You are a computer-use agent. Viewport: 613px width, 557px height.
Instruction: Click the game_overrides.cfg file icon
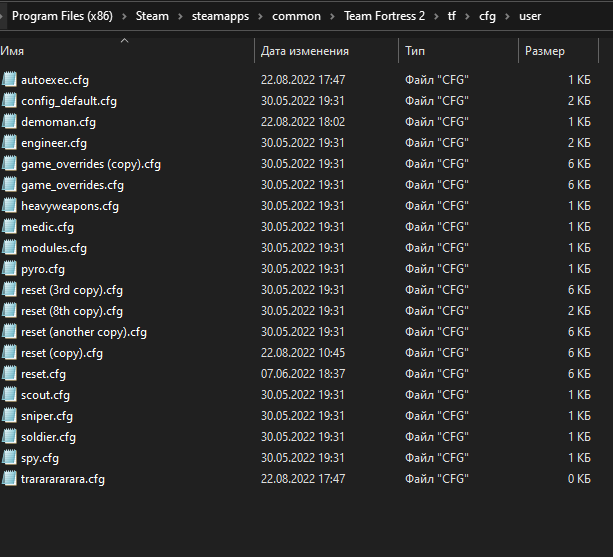(x=9, y=185)
